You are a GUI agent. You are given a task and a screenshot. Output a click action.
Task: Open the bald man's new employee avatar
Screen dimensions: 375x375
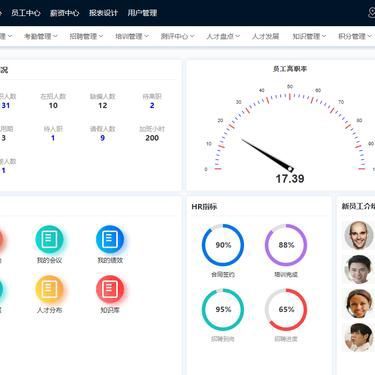pos(359,235)
